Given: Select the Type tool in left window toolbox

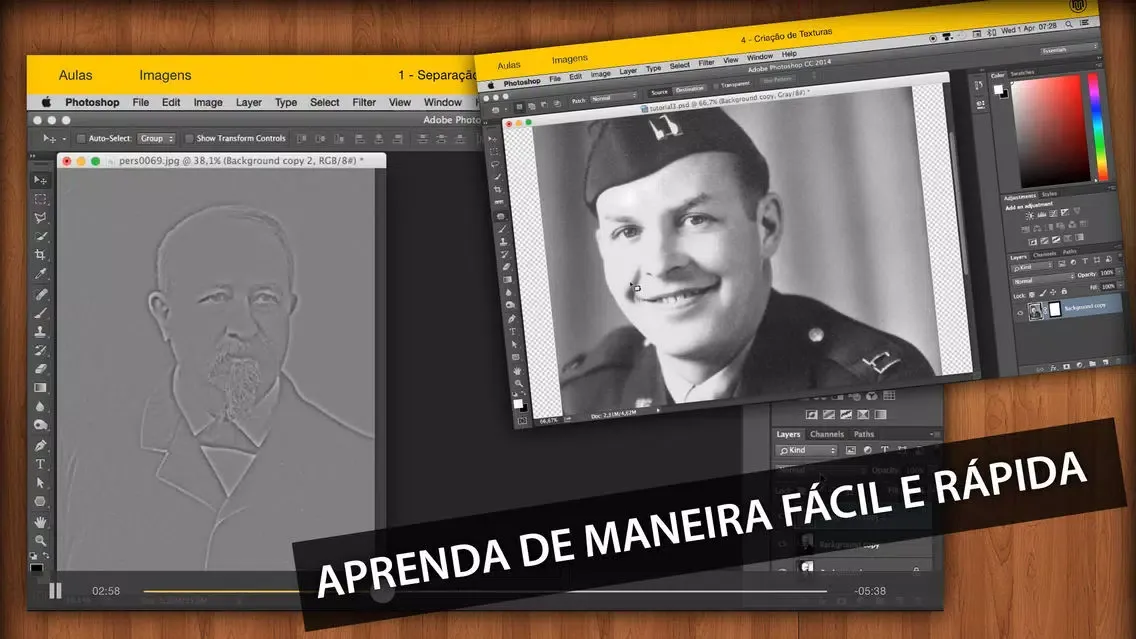Looking at the screenshot, I should tap(41, 464).
